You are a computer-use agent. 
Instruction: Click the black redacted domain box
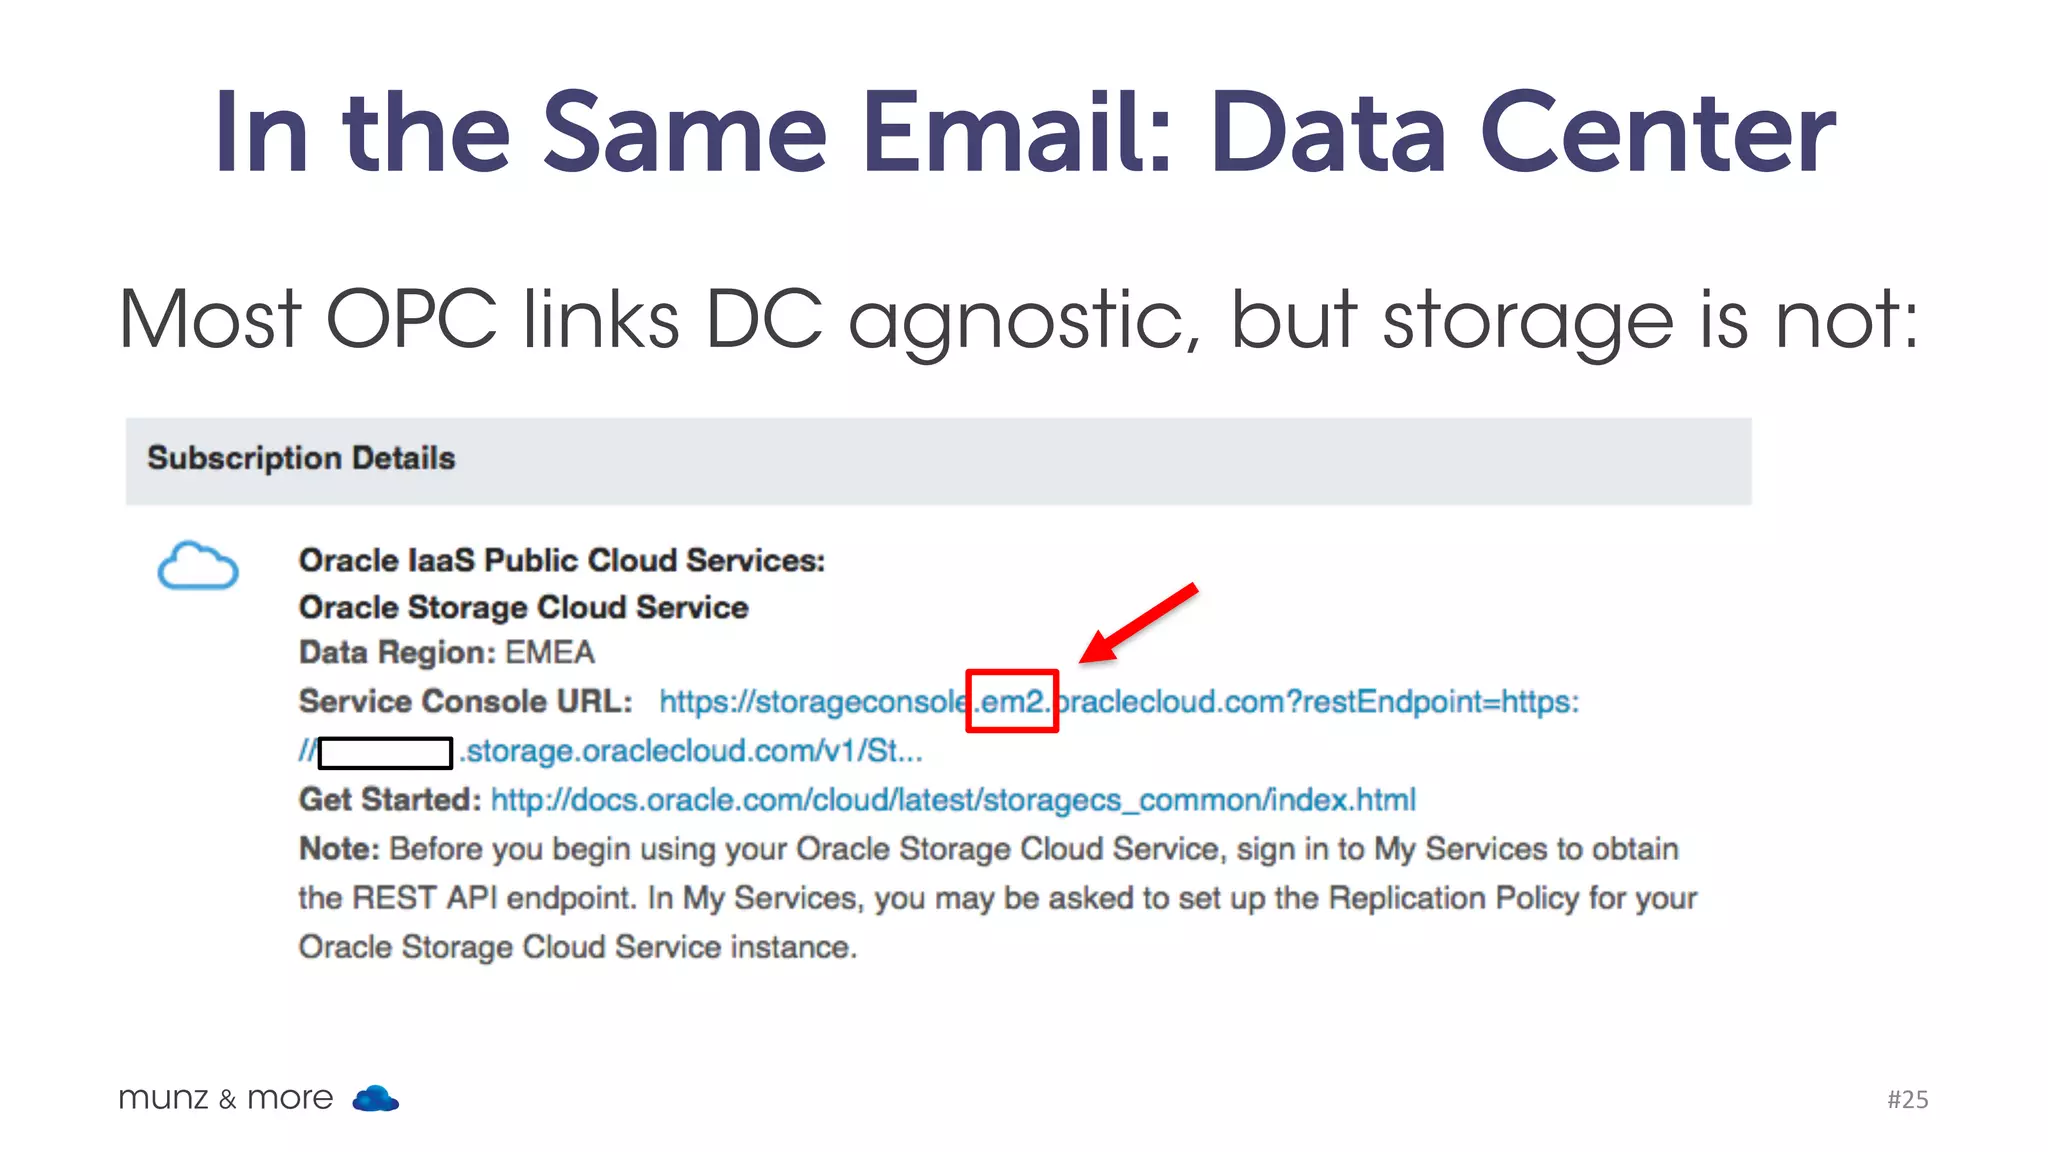click(385, 753)
